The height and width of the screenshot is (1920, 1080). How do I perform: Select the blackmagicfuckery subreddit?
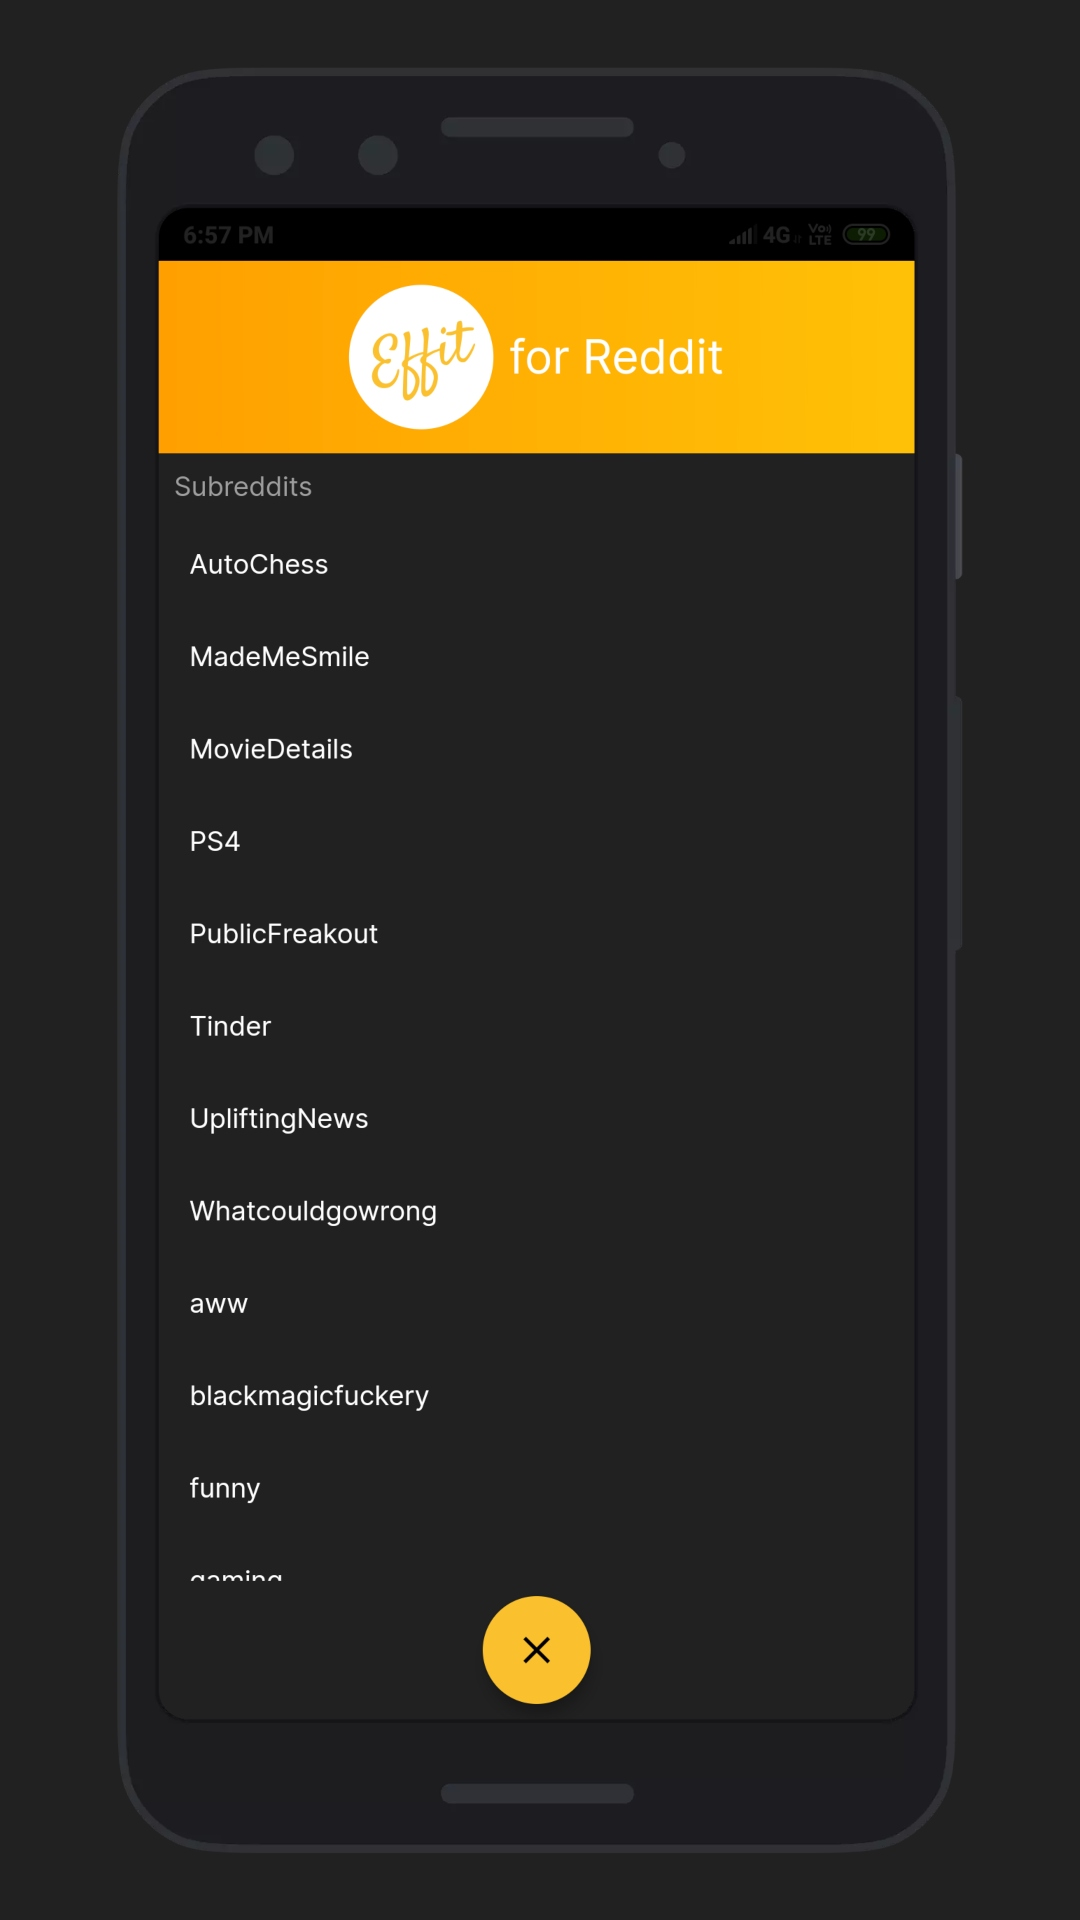pos(536,1395)
